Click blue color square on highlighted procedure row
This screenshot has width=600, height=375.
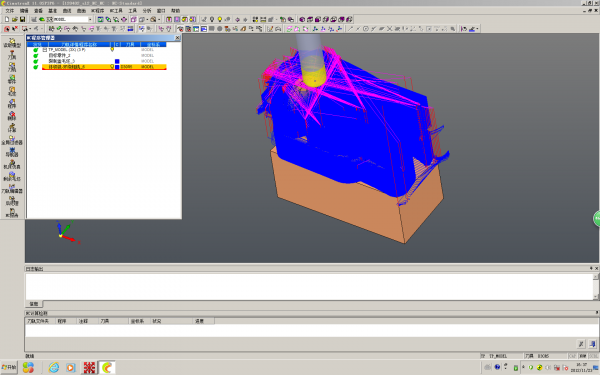pyautogui.click(x=117, y=67)
